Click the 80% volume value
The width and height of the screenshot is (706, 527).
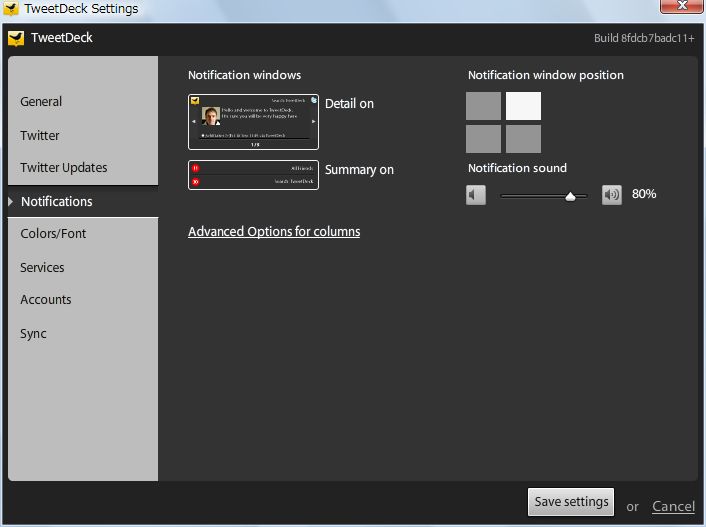[644, 194]
